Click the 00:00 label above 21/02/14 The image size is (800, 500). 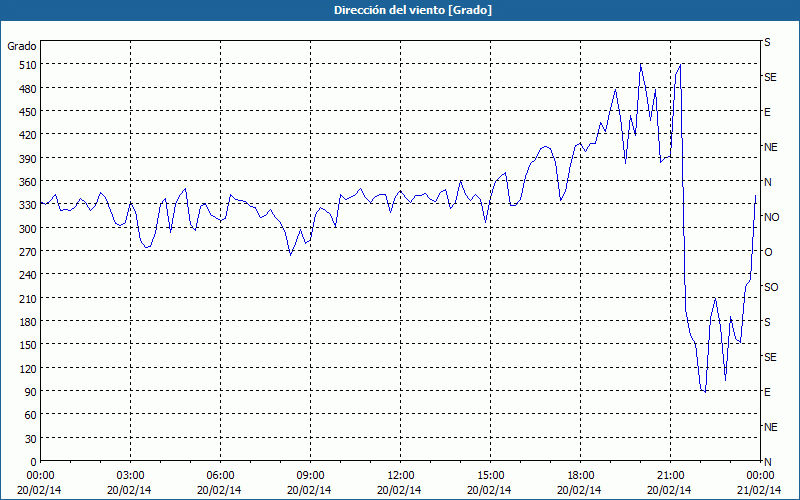[760, 476]
